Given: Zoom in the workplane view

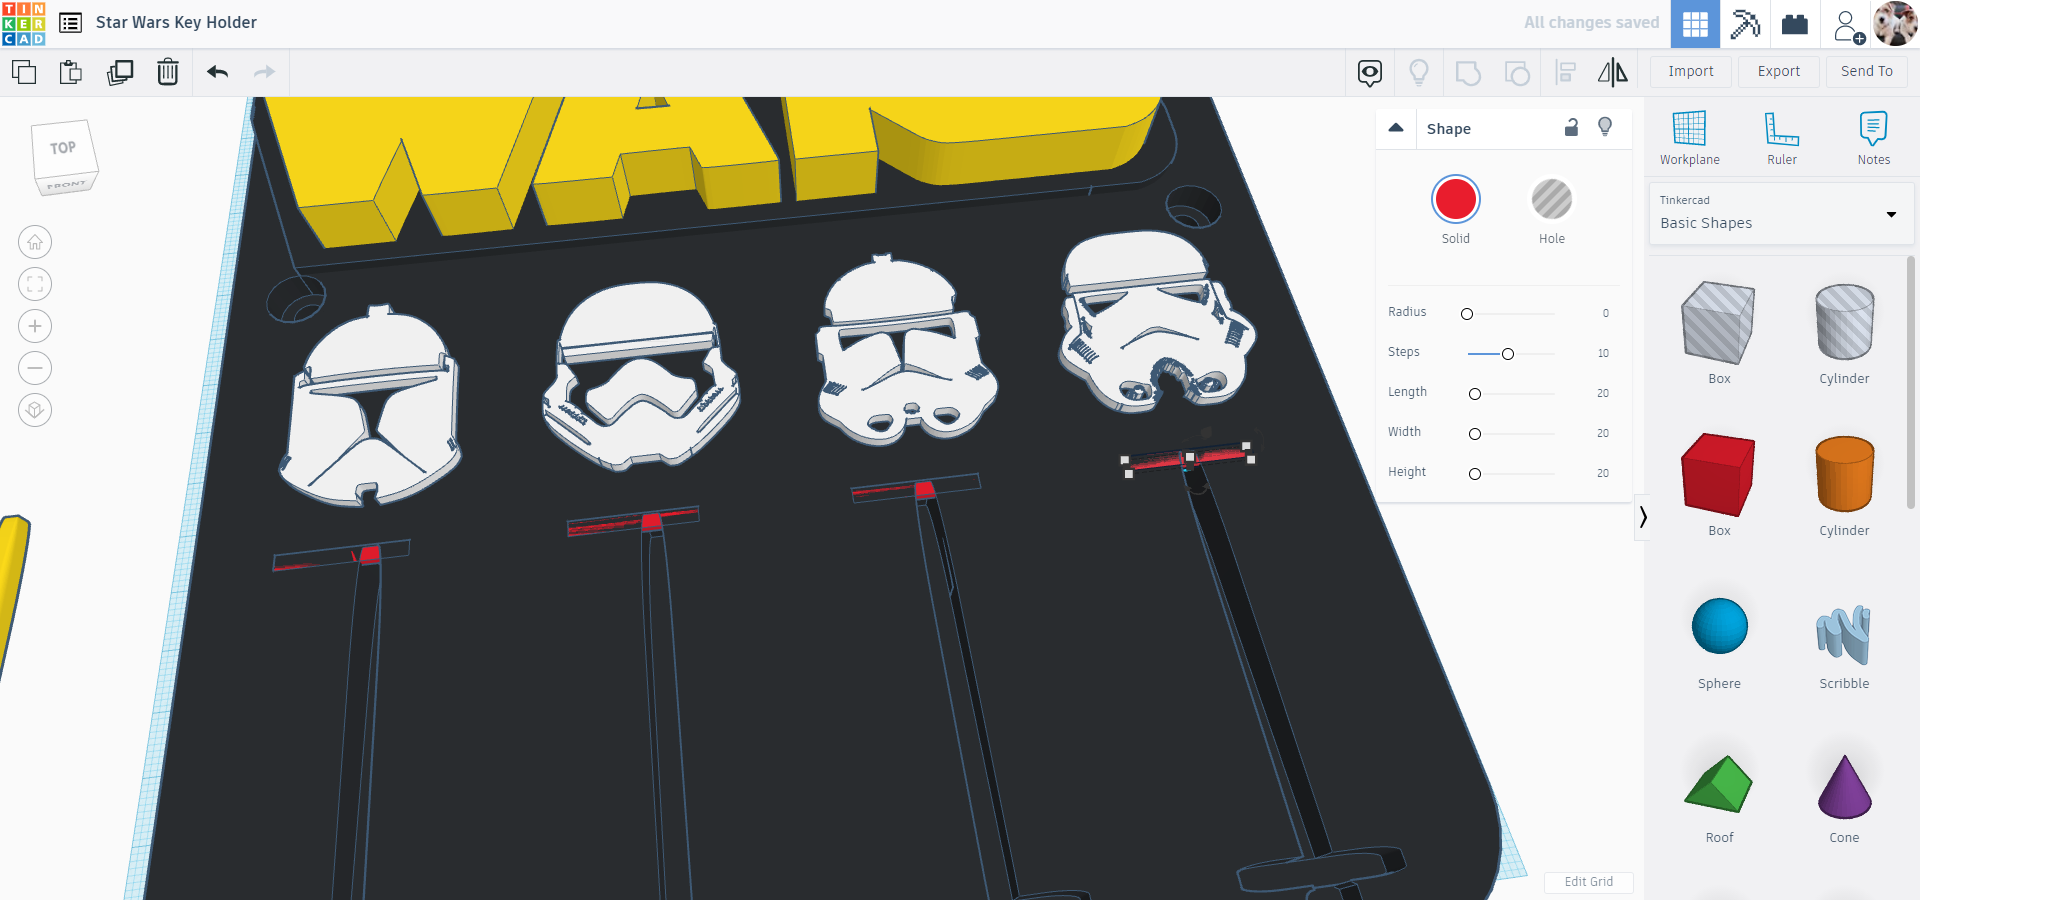Looking at the screenshot, I should point(35,326).
